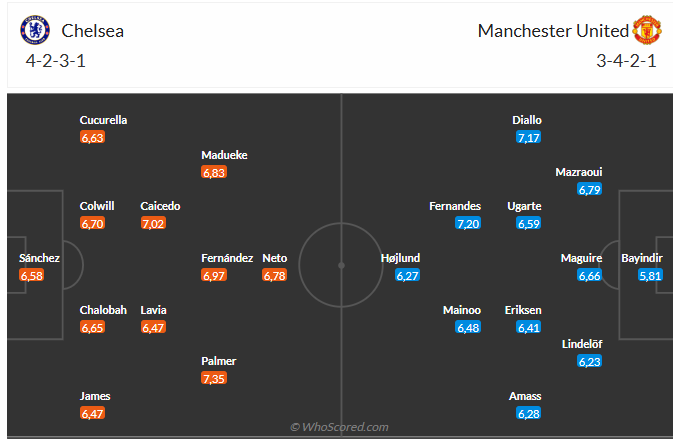Image resolution: width=673 pixels, height=439 pixels.
Task: Select player name Madueke
Action: [224, 155]
